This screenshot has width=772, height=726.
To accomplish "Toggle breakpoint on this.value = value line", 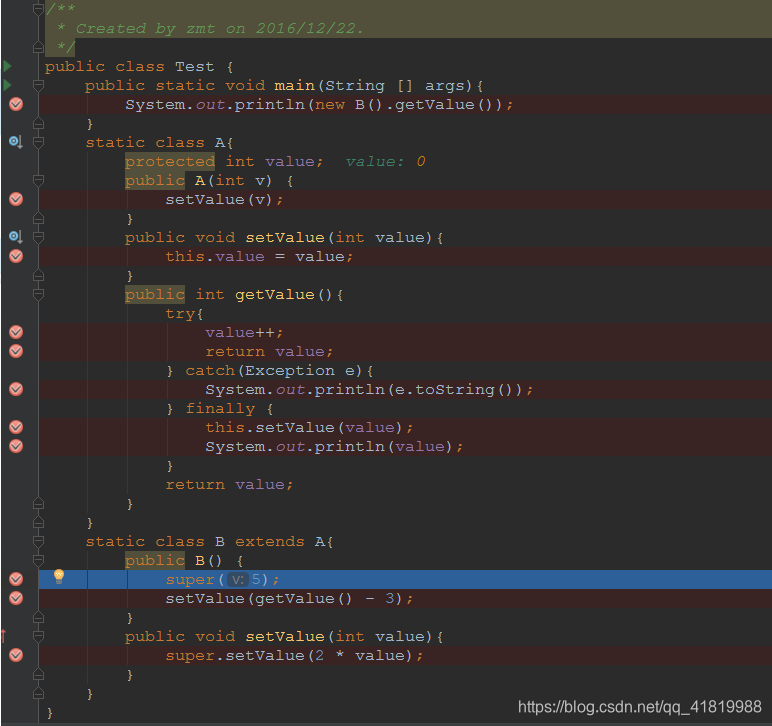I will 16,256.
